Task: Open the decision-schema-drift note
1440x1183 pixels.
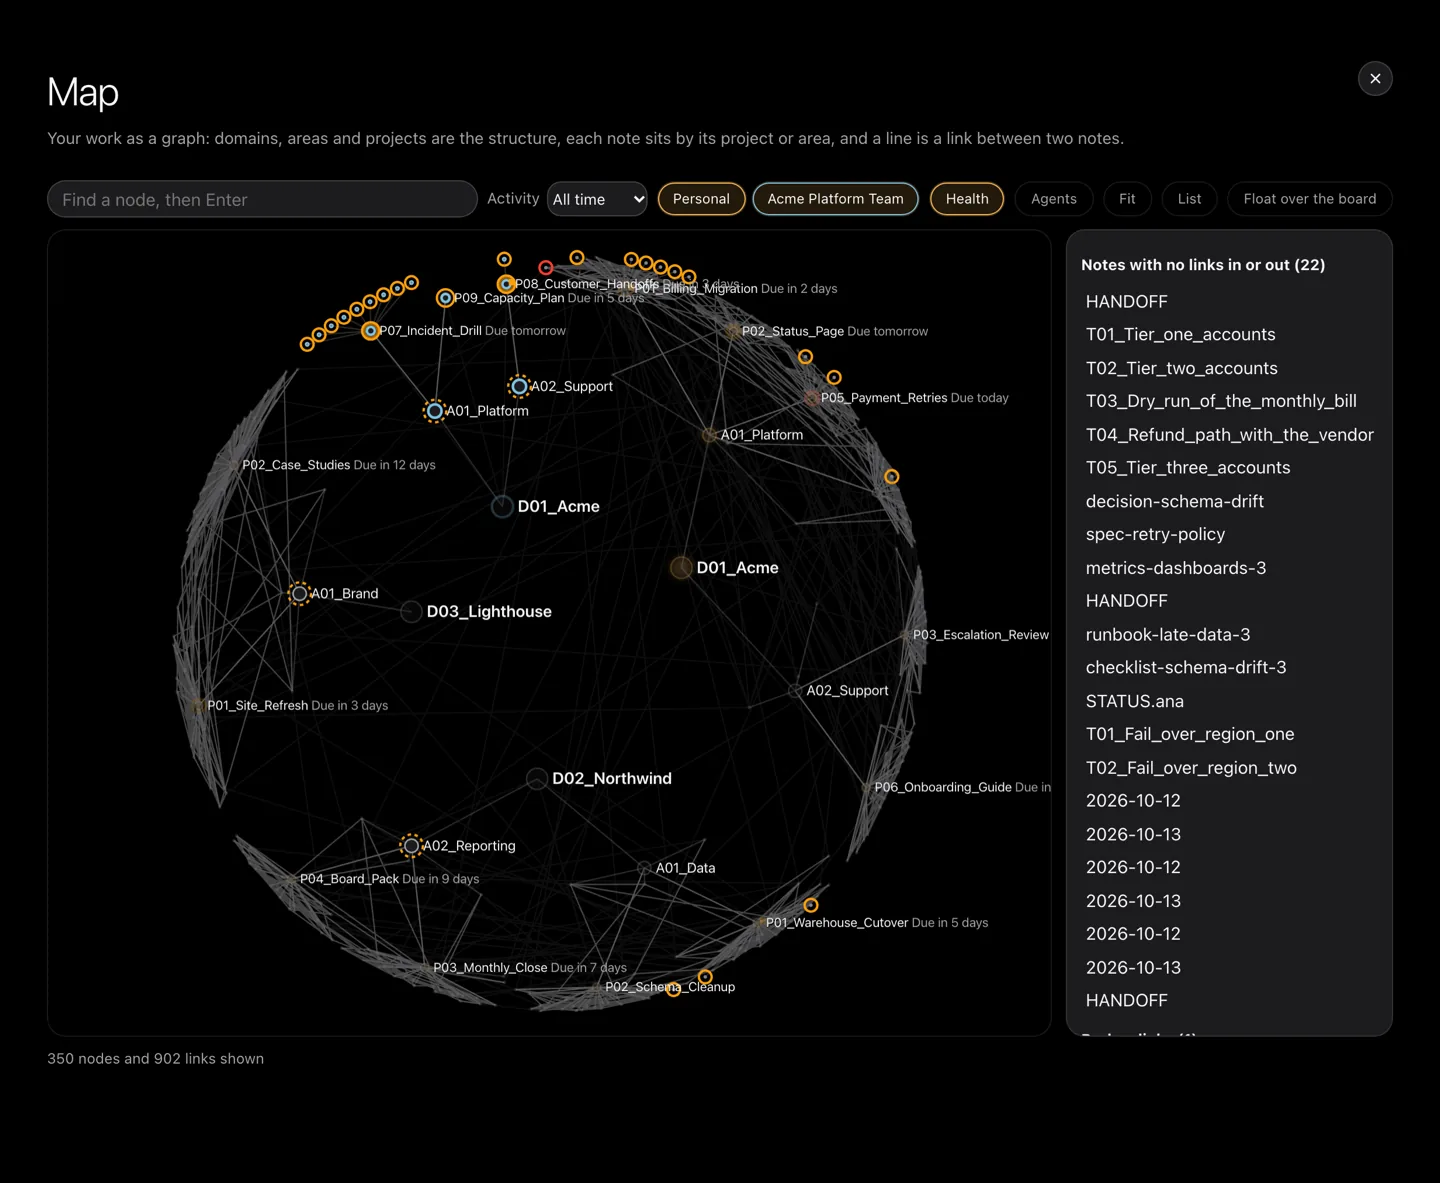Action: (1174, 501)
